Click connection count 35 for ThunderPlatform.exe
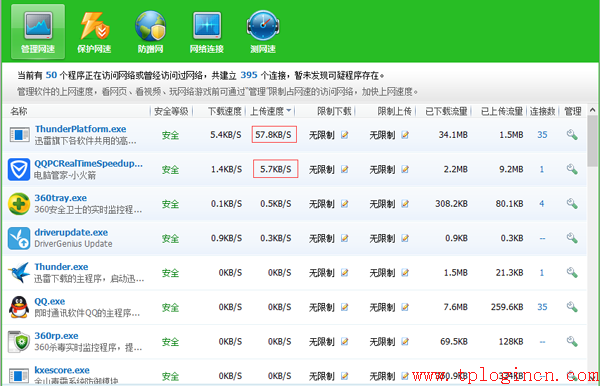 click(542, 135)
